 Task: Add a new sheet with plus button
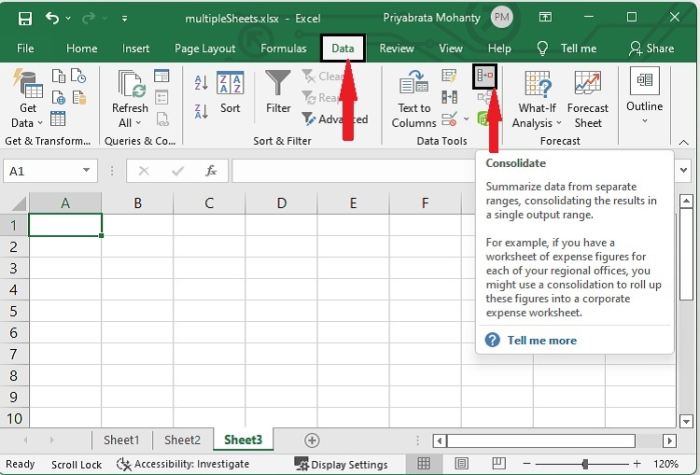click(312, 440)
